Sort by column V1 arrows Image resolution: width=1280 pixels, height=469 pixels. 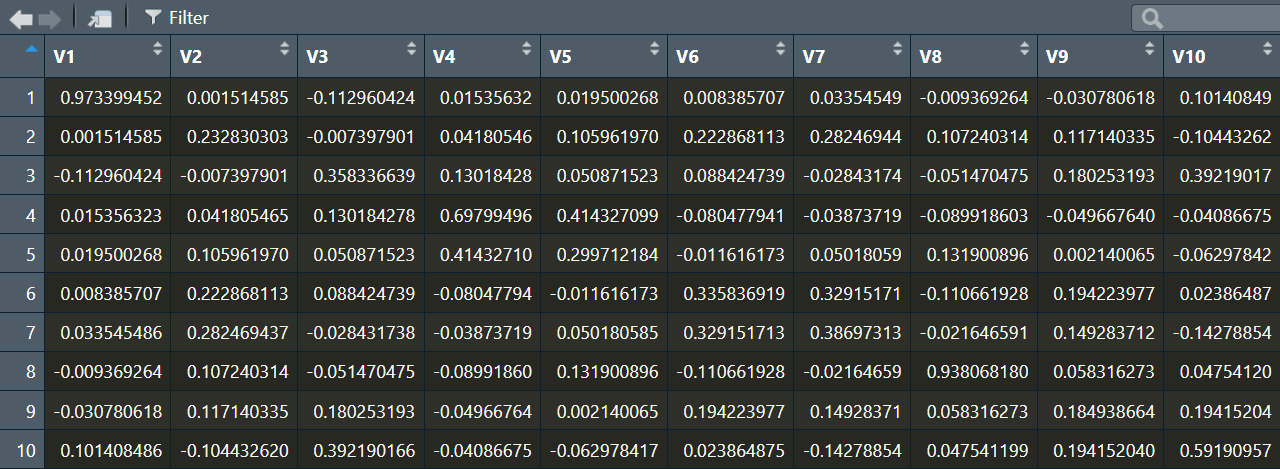pyautogui.click(x=157, y=48)
